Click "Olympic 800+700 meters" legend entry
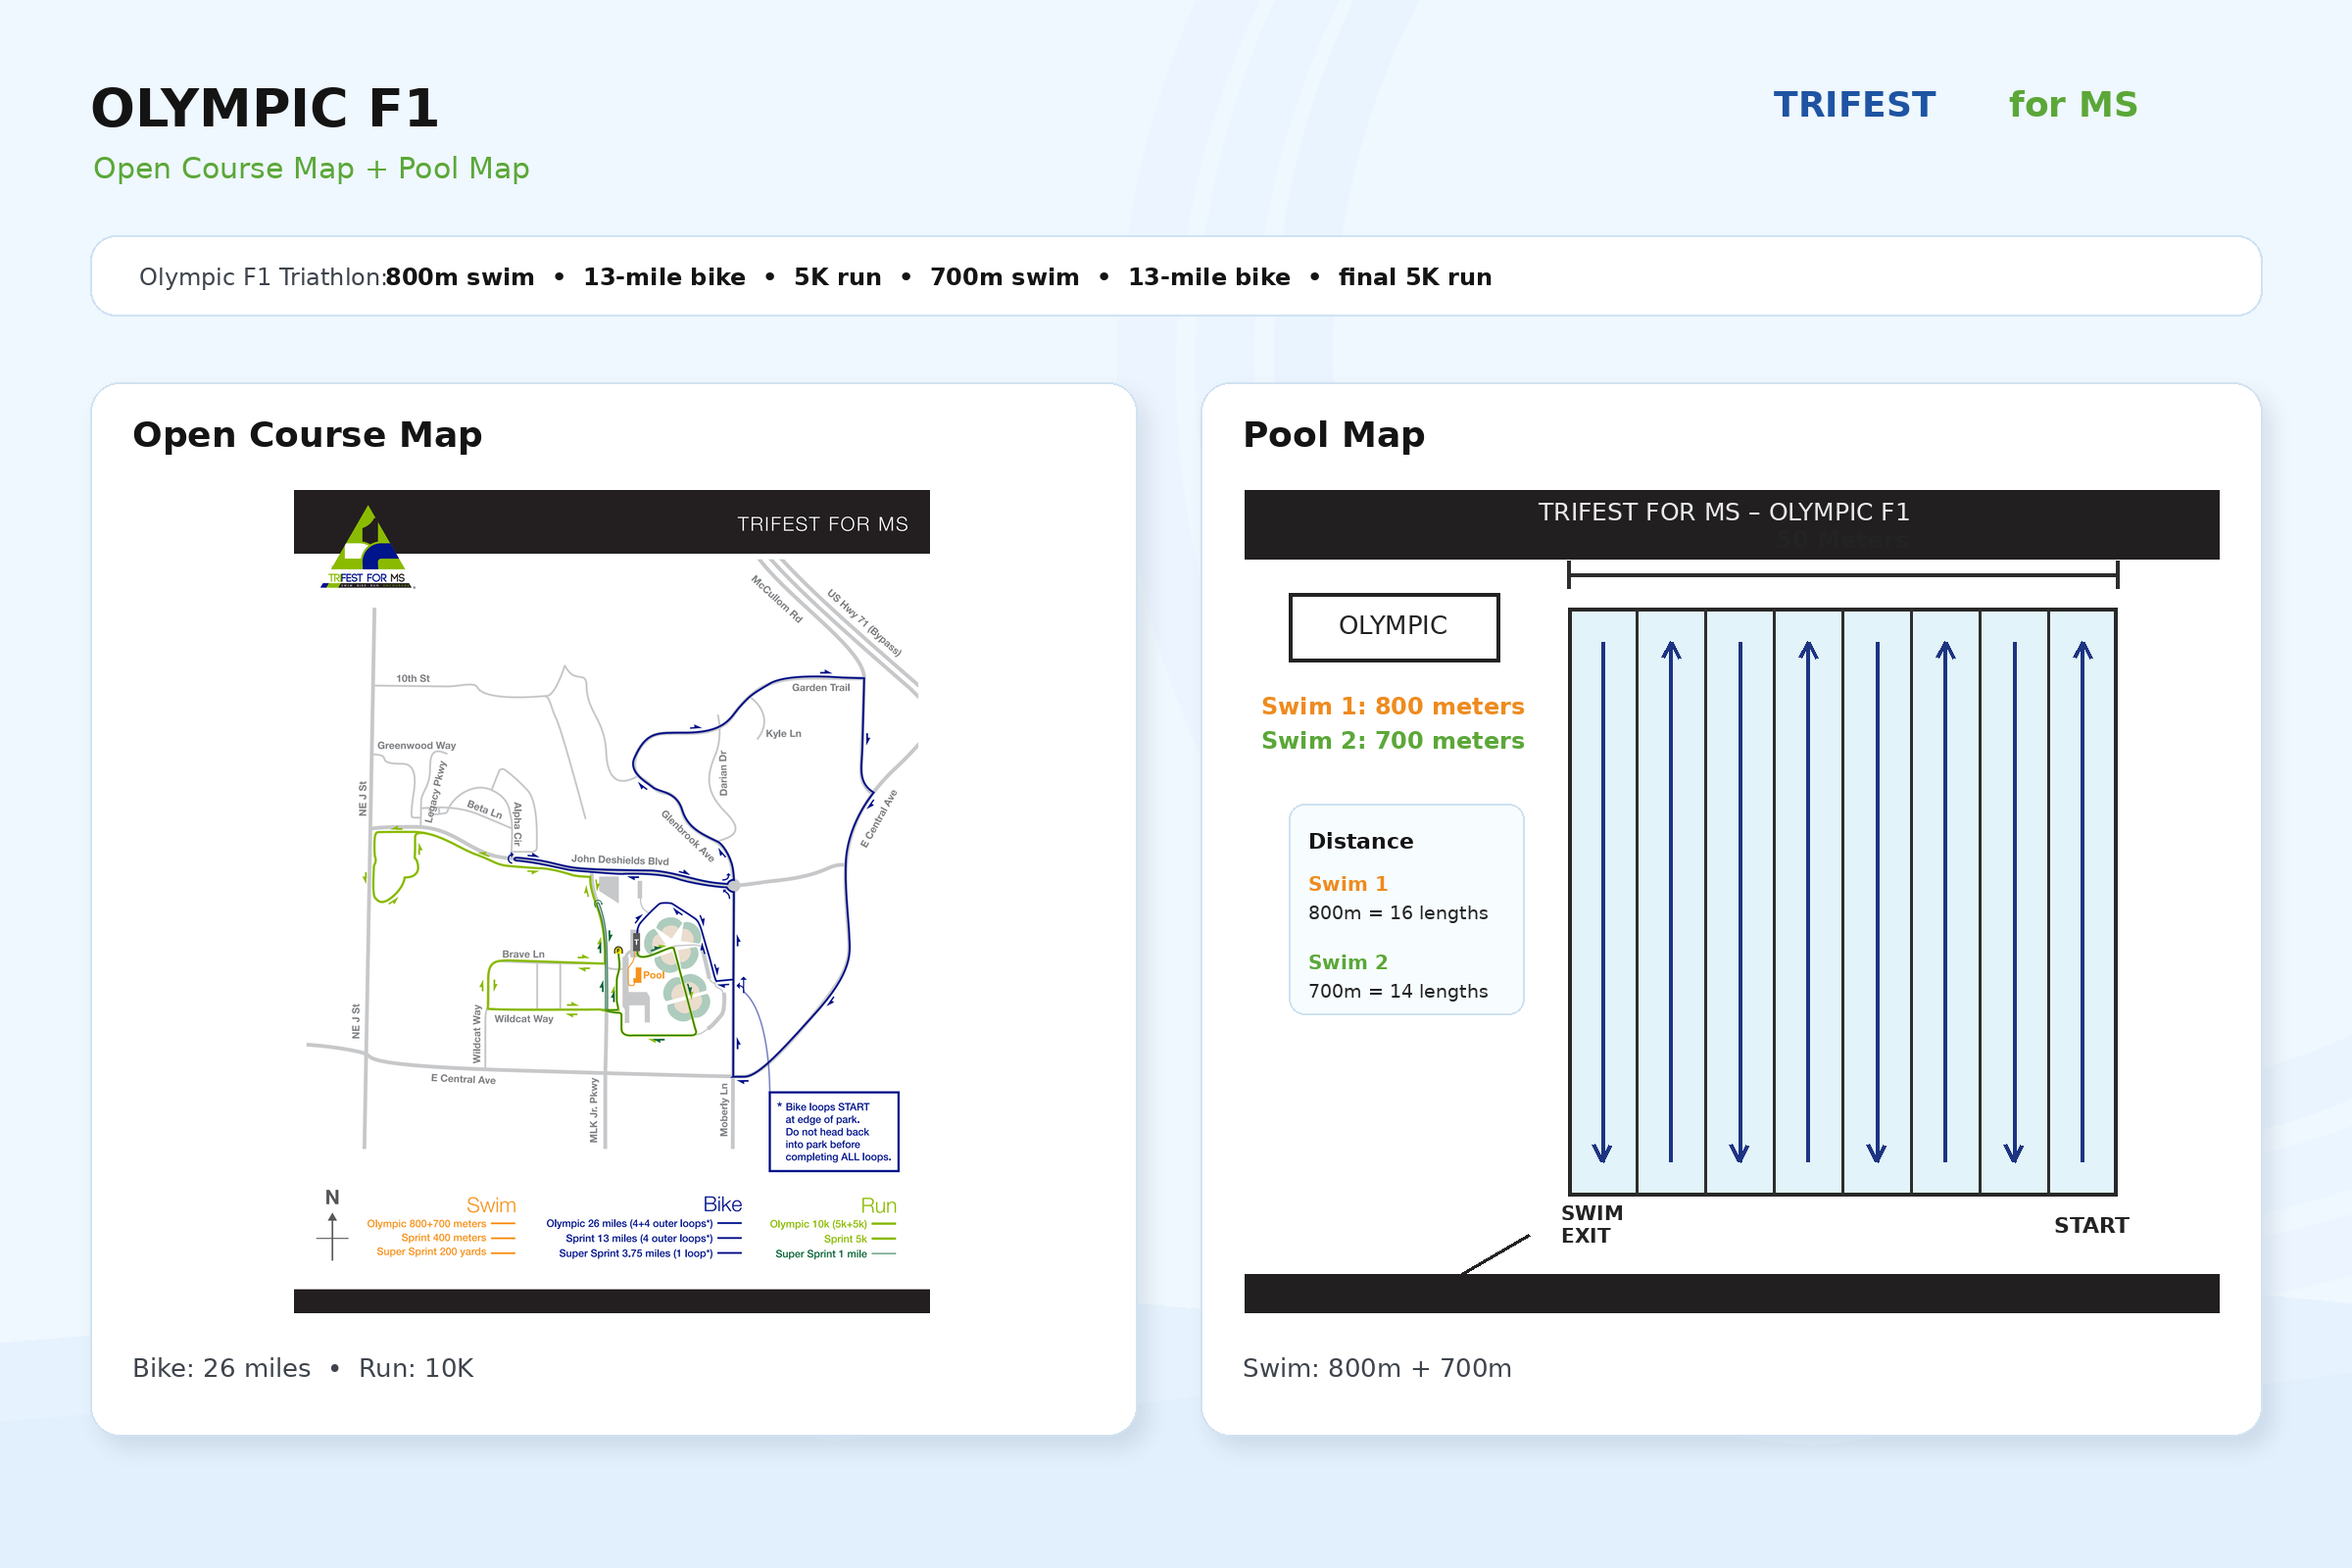The image size is (2352, 1568). (x=426, y=1223)
